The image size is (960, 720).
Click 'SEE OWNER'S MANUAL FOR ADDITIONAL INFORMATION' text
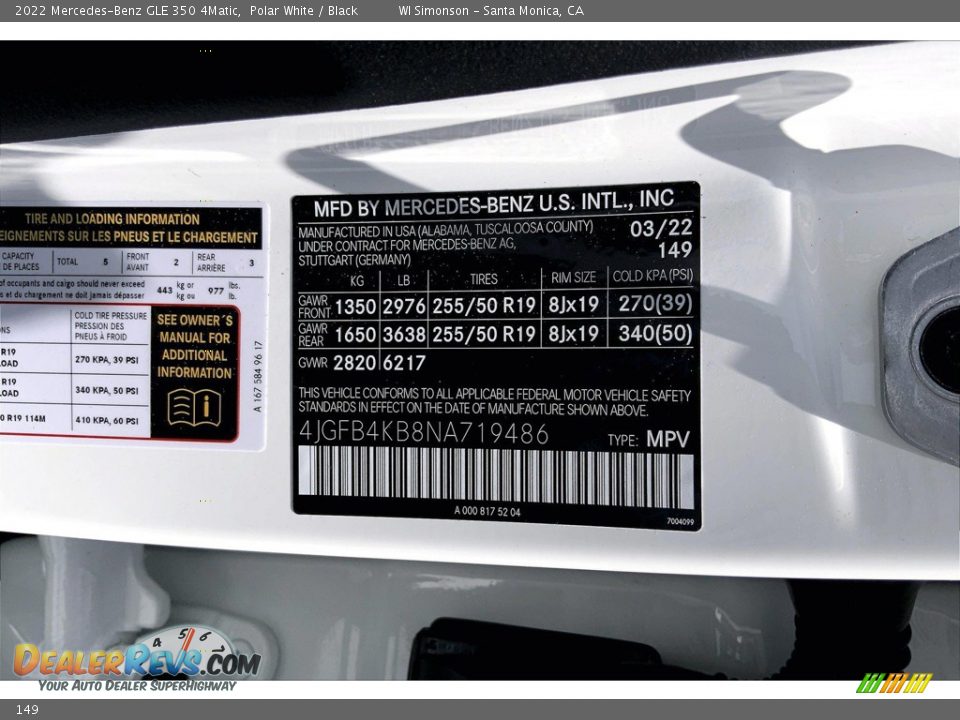[x=195, y=346]
